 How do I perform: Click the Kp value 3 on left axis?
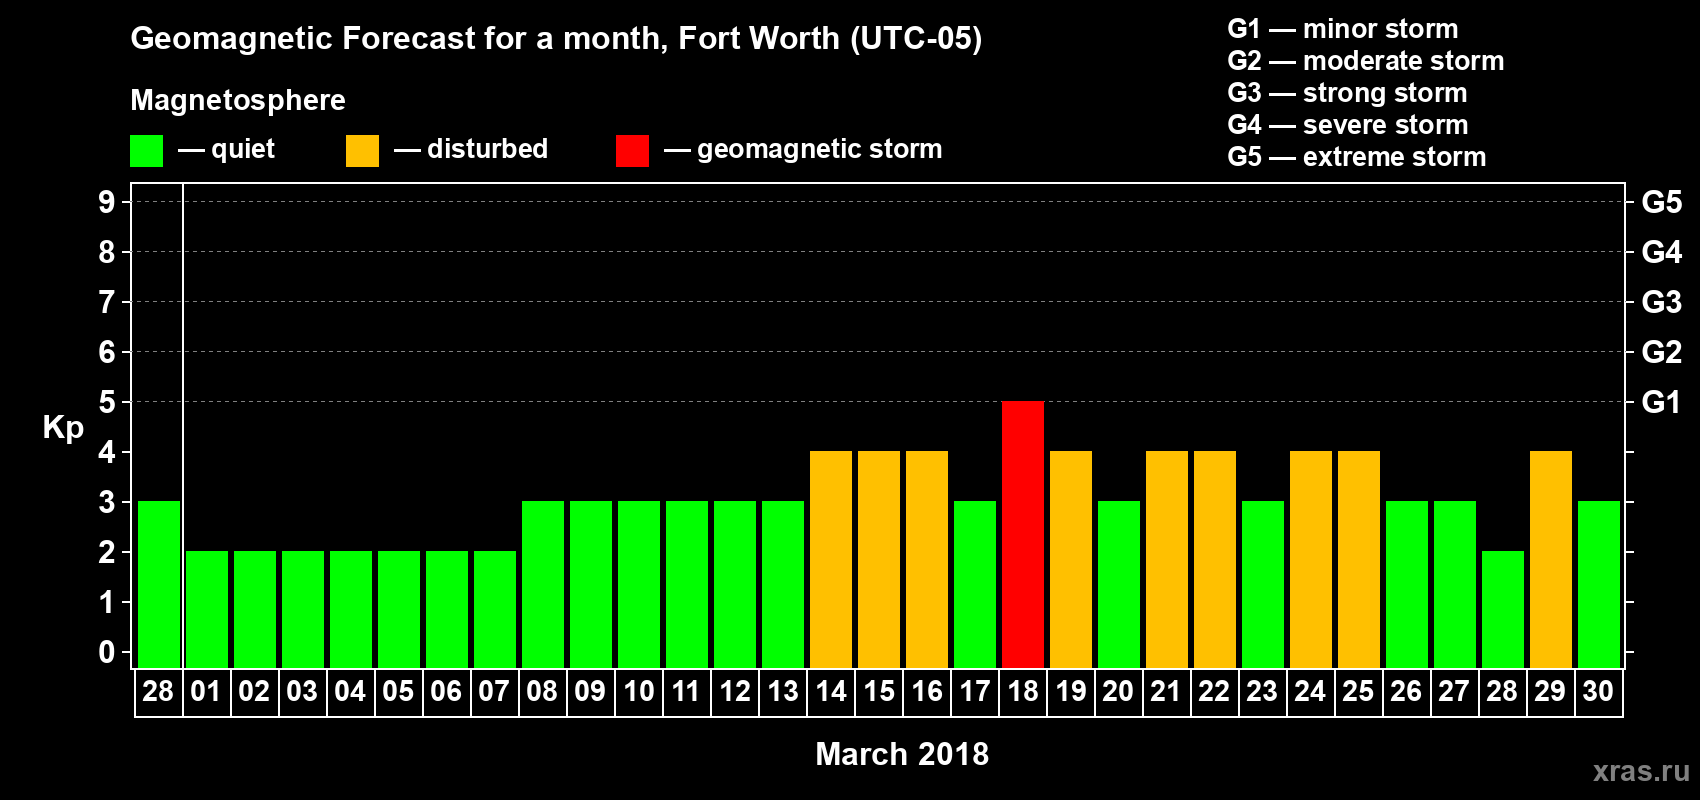click(x=107, y=502)
